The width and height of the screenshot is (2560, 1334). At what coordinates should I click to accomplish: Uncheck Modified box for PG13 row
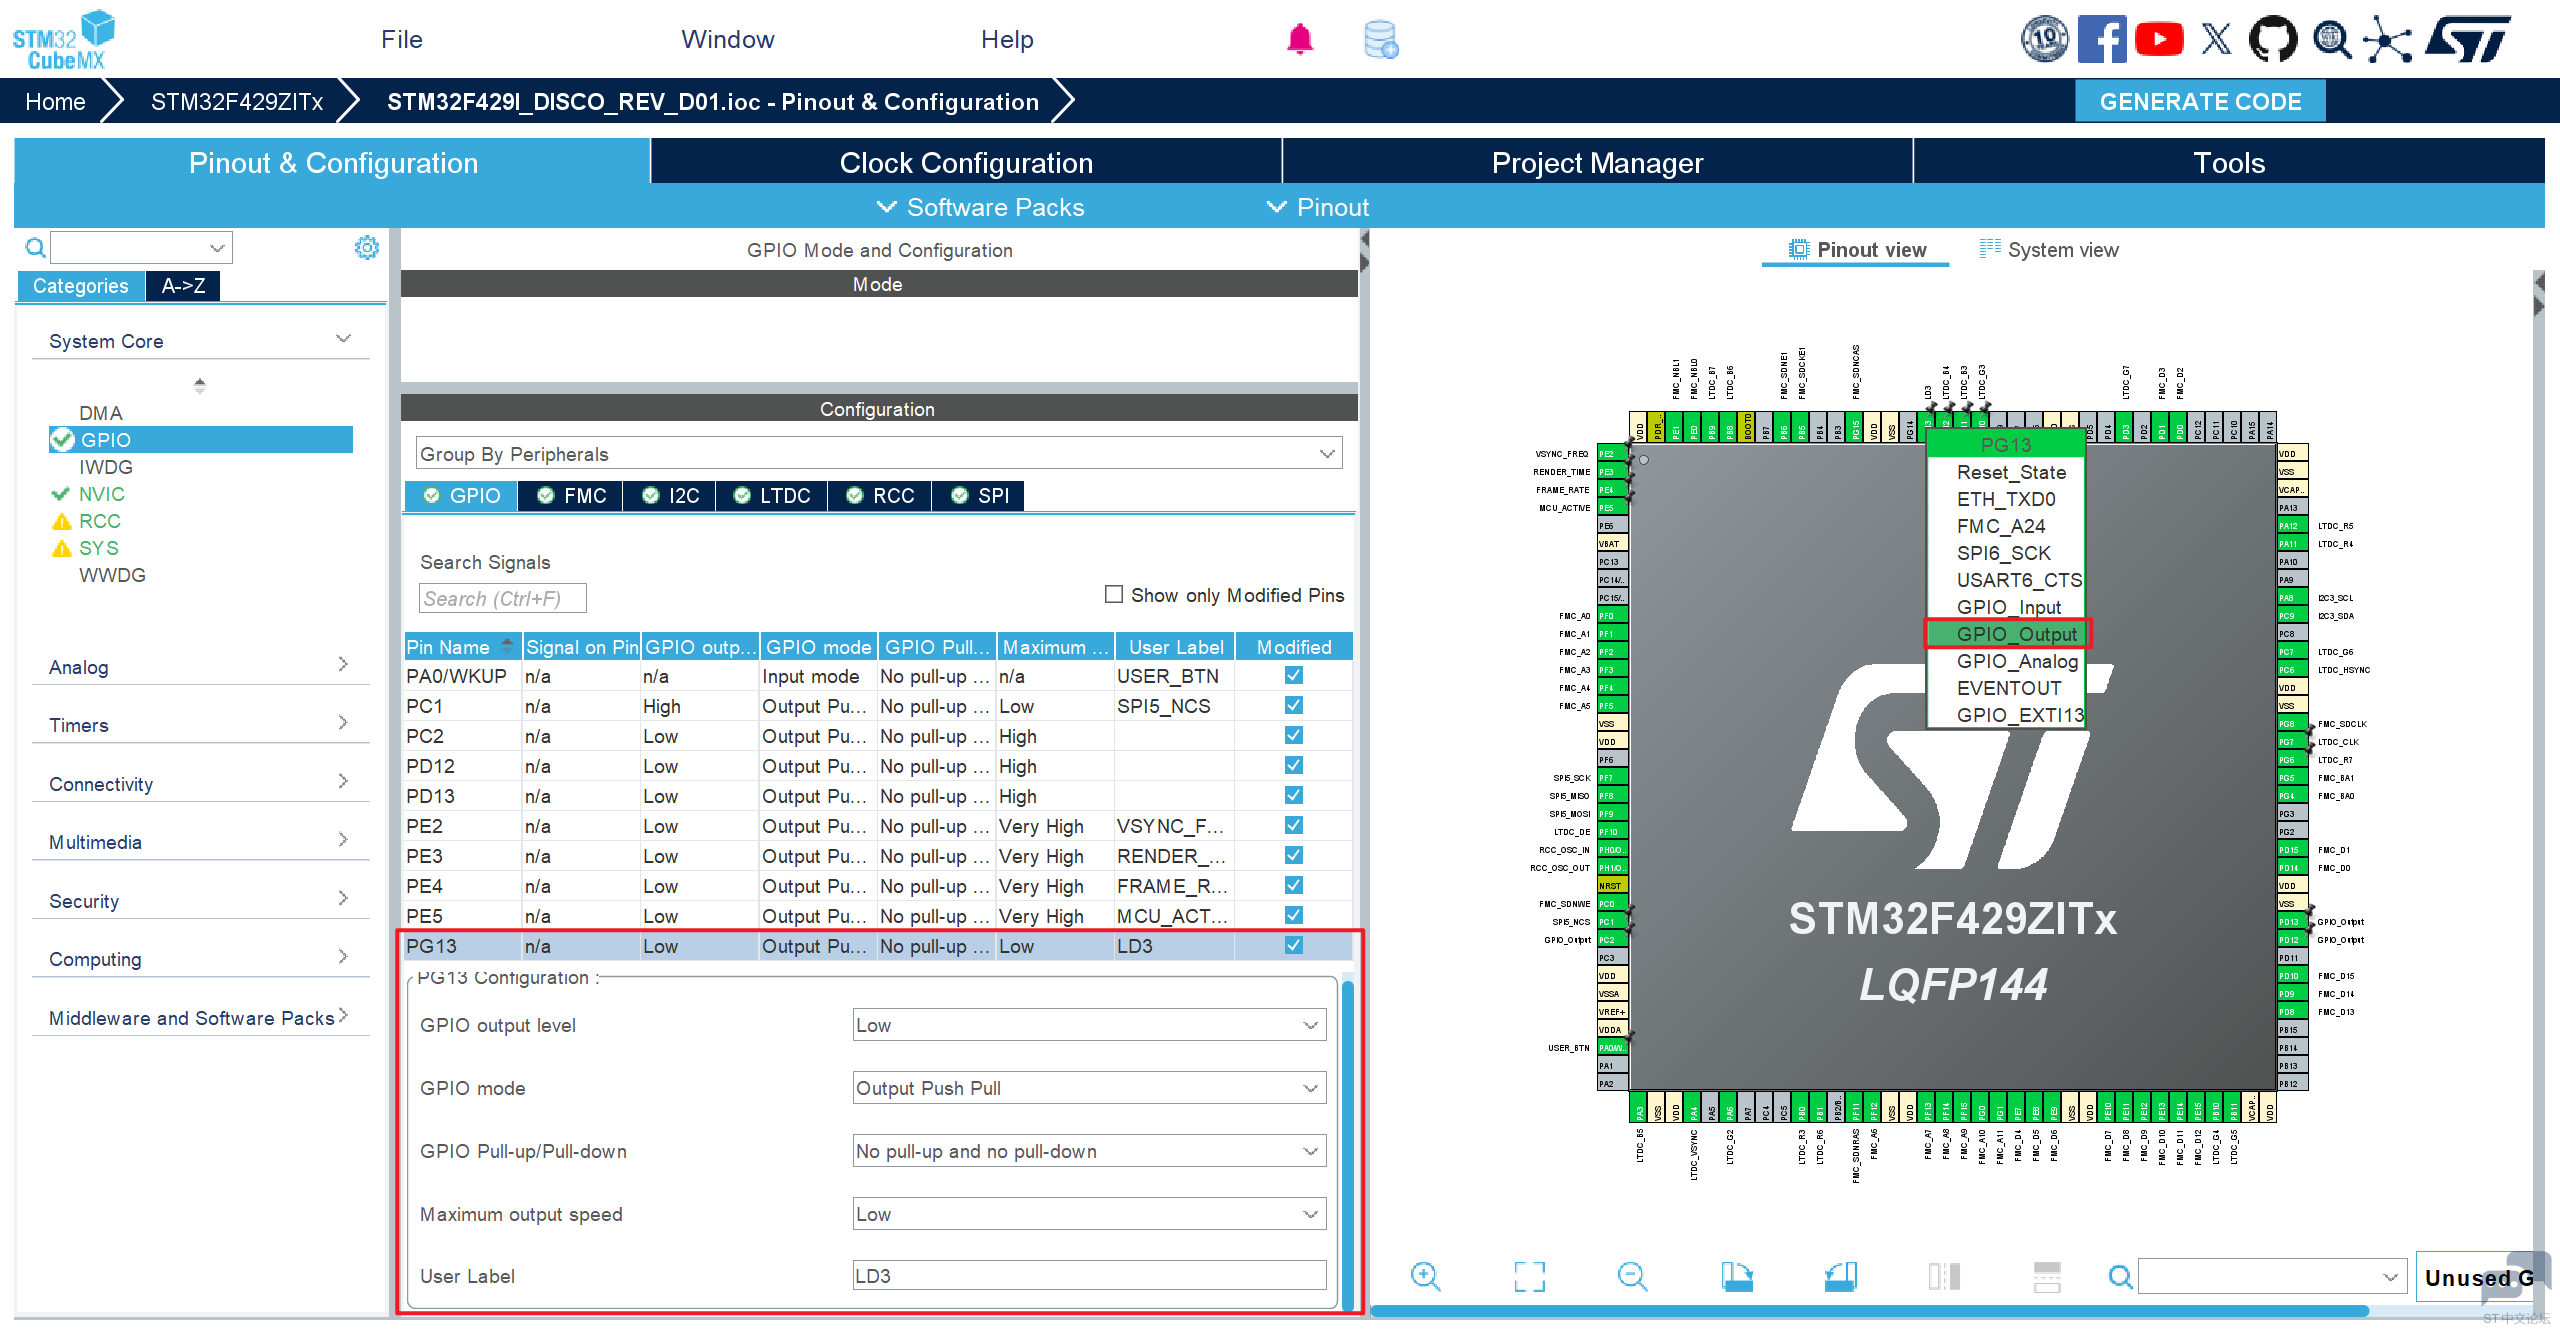coord(1293,945)
